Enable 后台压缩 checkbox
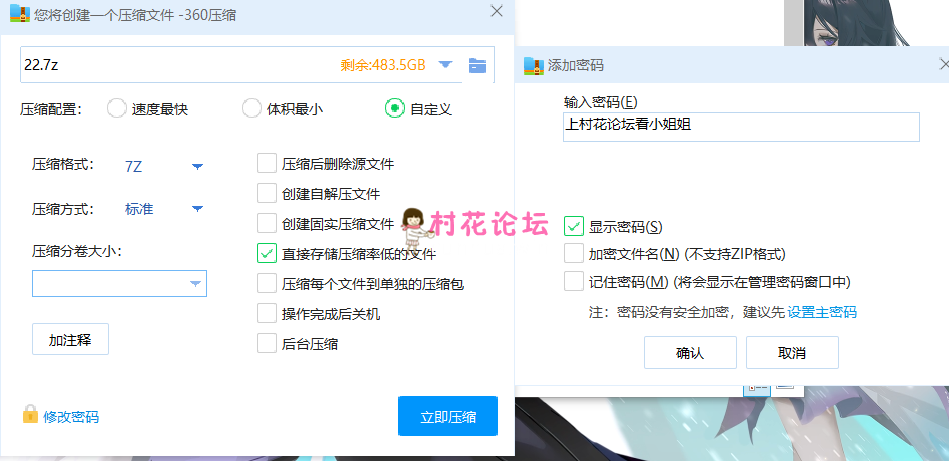The image size is (949, 461). click(x=267, y=343)
